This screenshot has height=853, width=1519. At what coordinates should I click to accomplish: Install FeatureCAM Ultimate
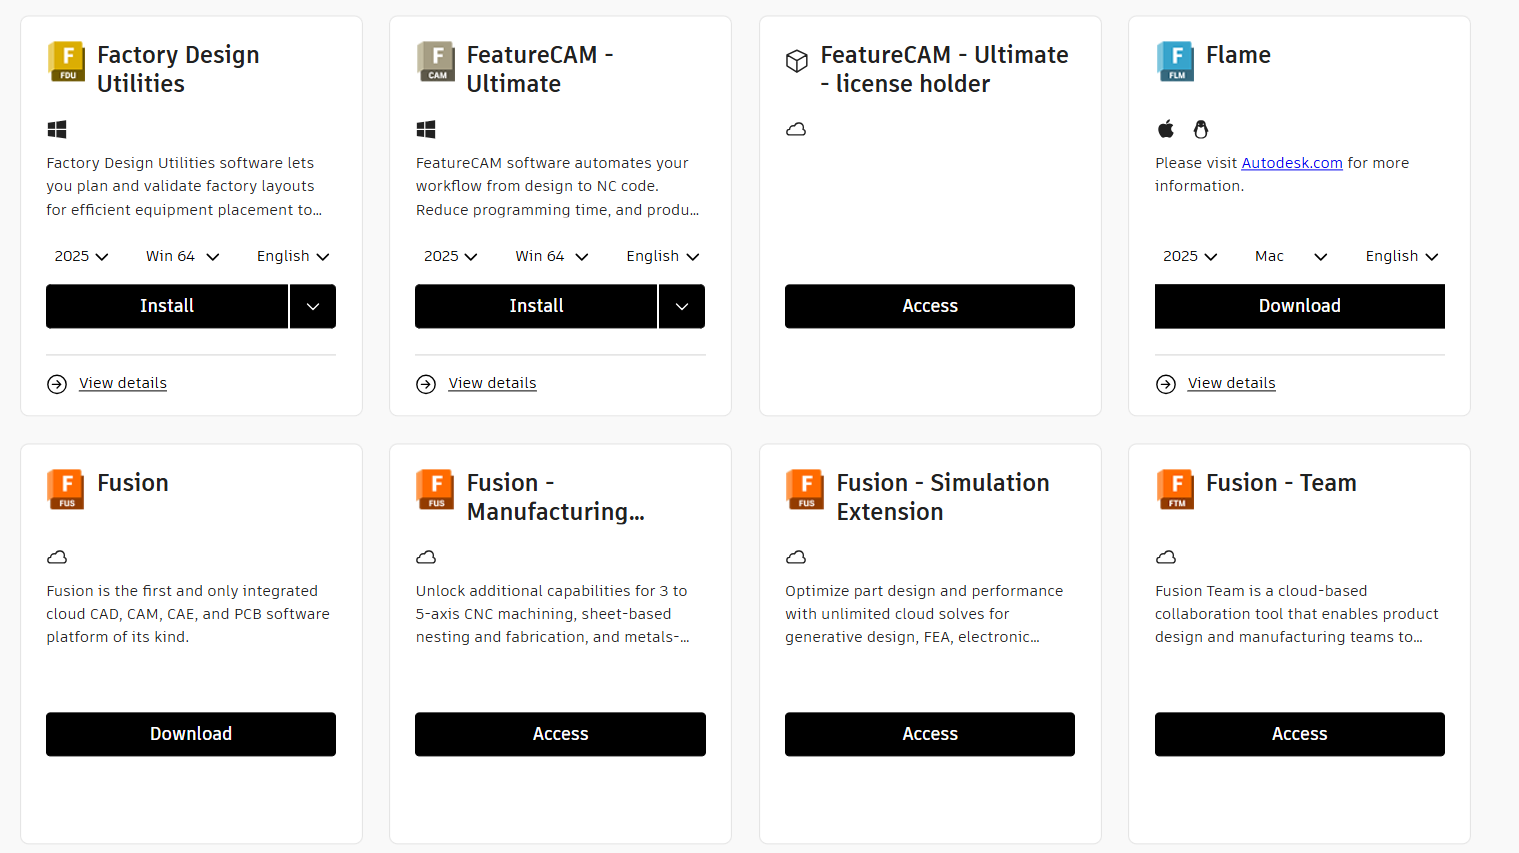coord(536,306)
